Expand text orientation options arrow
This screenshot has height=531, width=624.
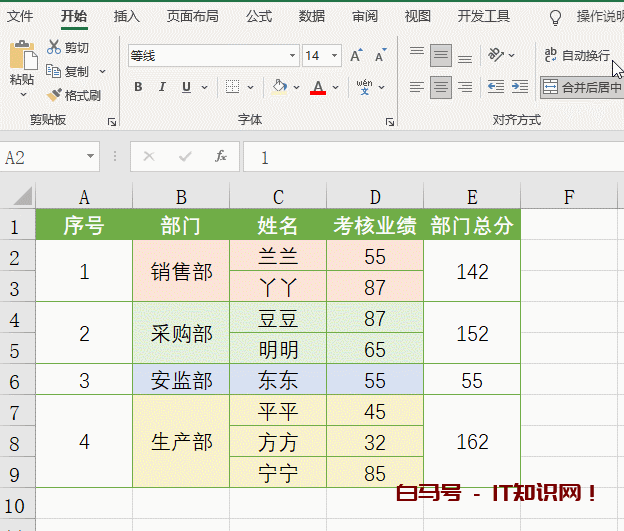tap(512, 55)
